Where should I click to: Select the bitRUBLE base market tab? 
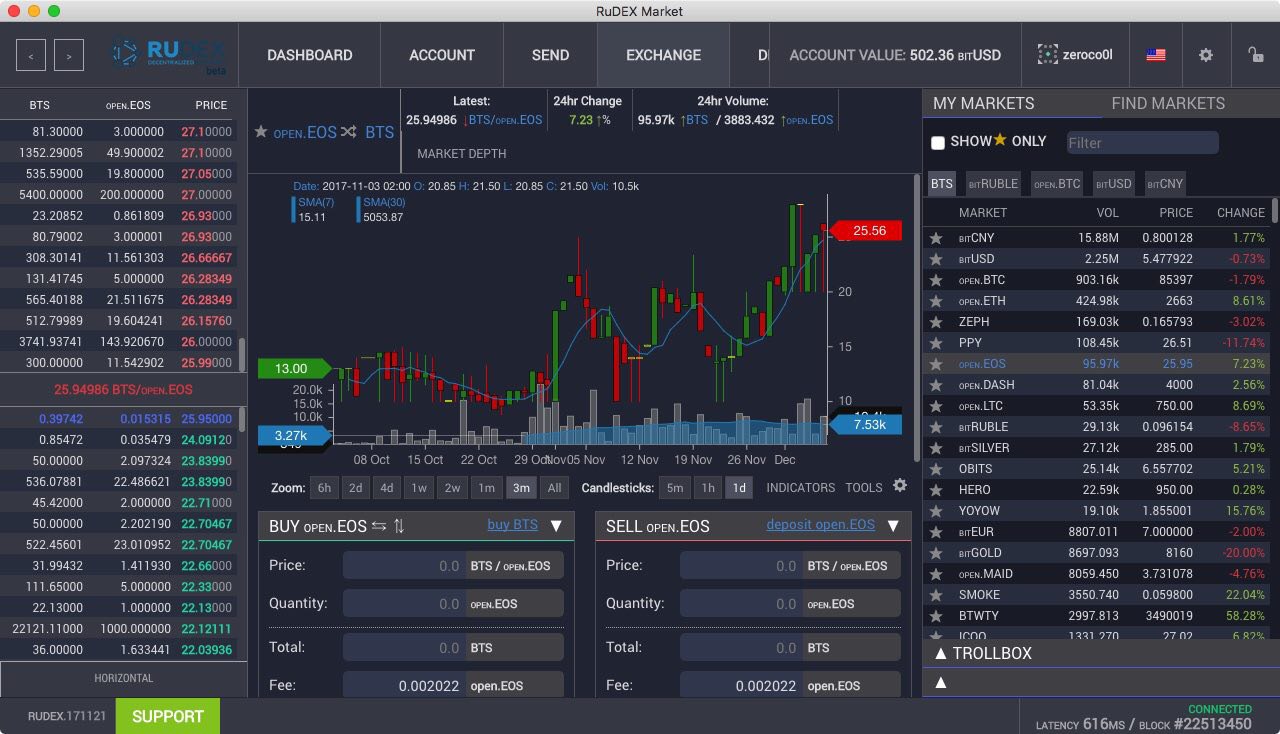coord(992,183)
